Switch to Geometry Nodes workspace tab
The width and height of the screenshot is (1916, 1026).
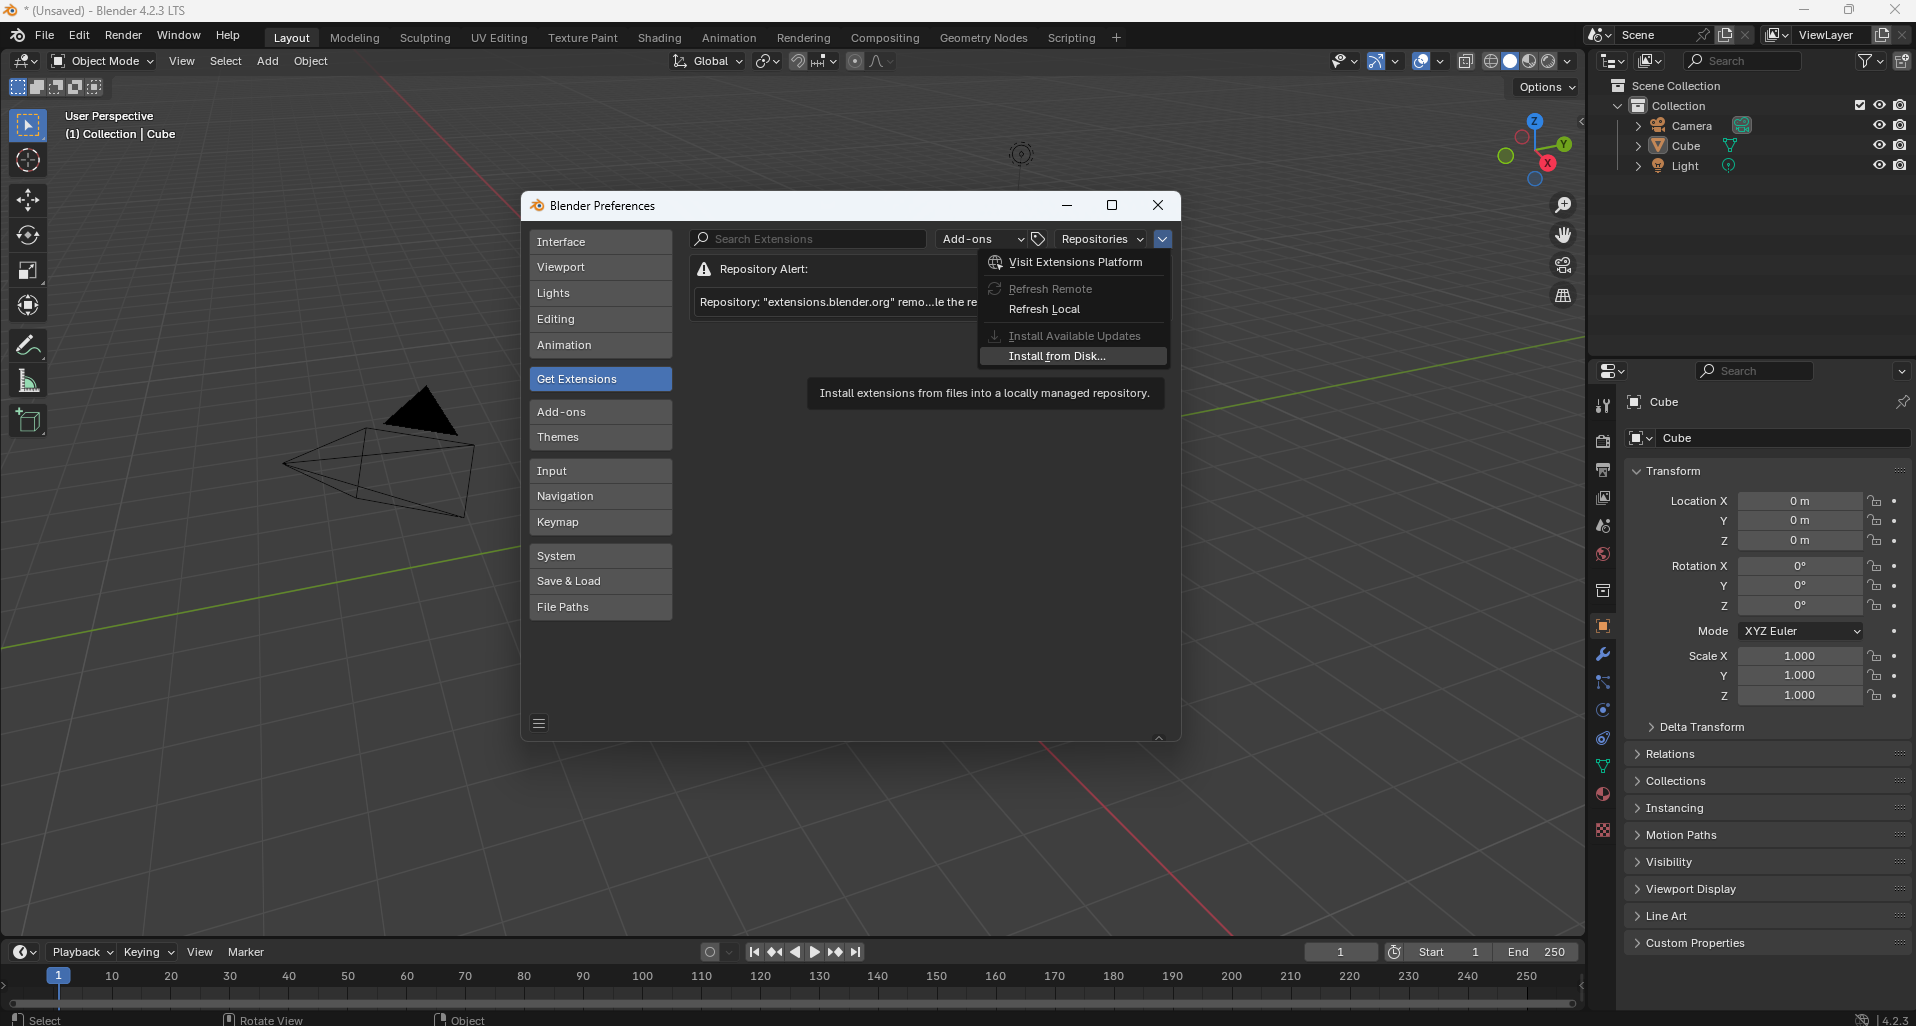(x=983, y=38)
